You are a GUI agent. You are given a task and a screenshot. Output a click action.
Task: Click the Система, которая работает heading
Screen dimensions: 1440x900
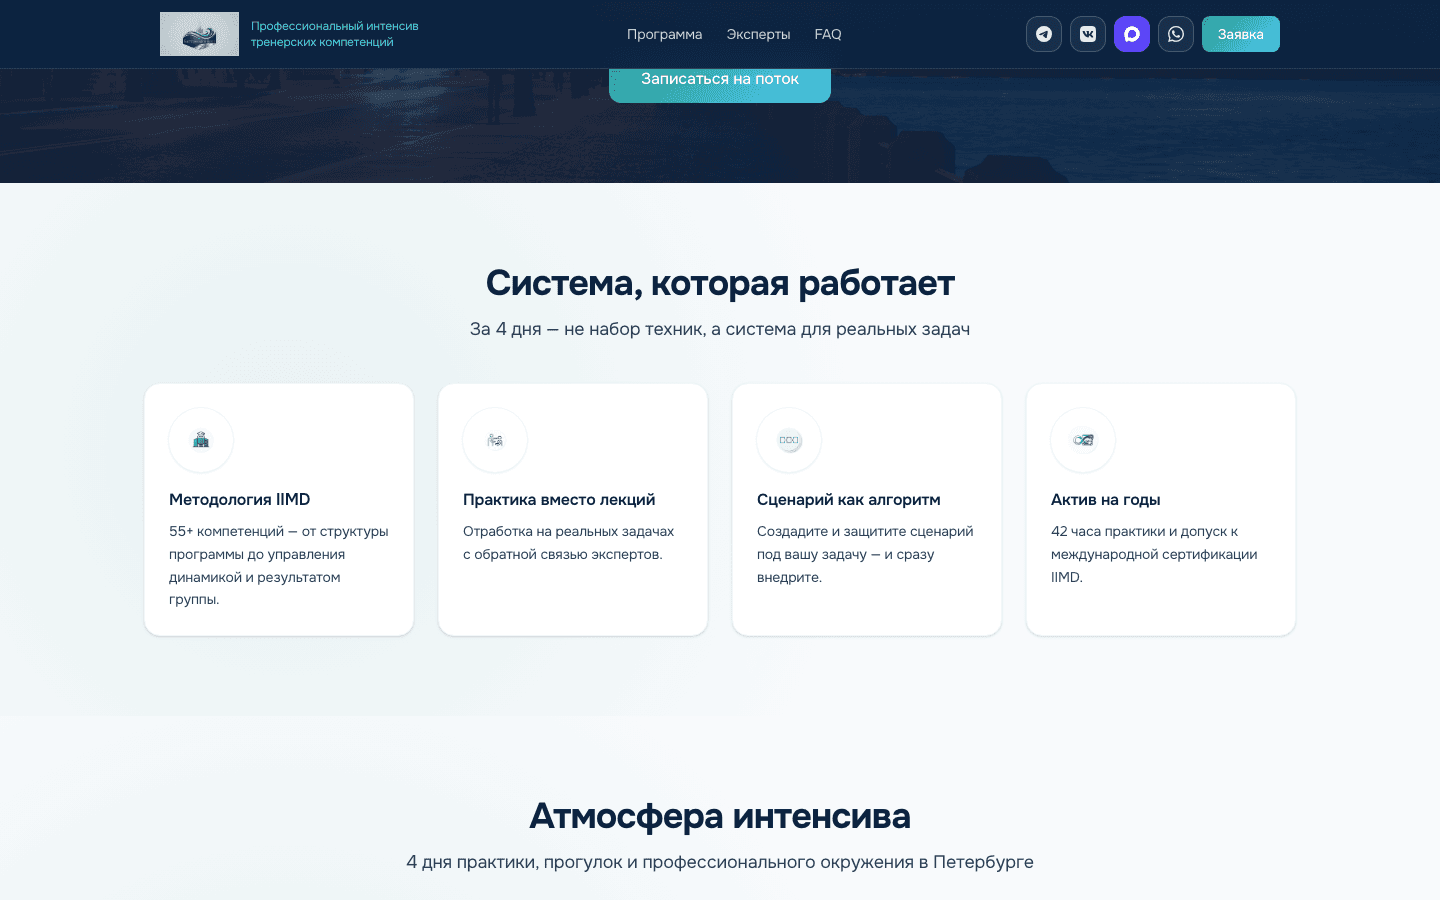point(720,283)
